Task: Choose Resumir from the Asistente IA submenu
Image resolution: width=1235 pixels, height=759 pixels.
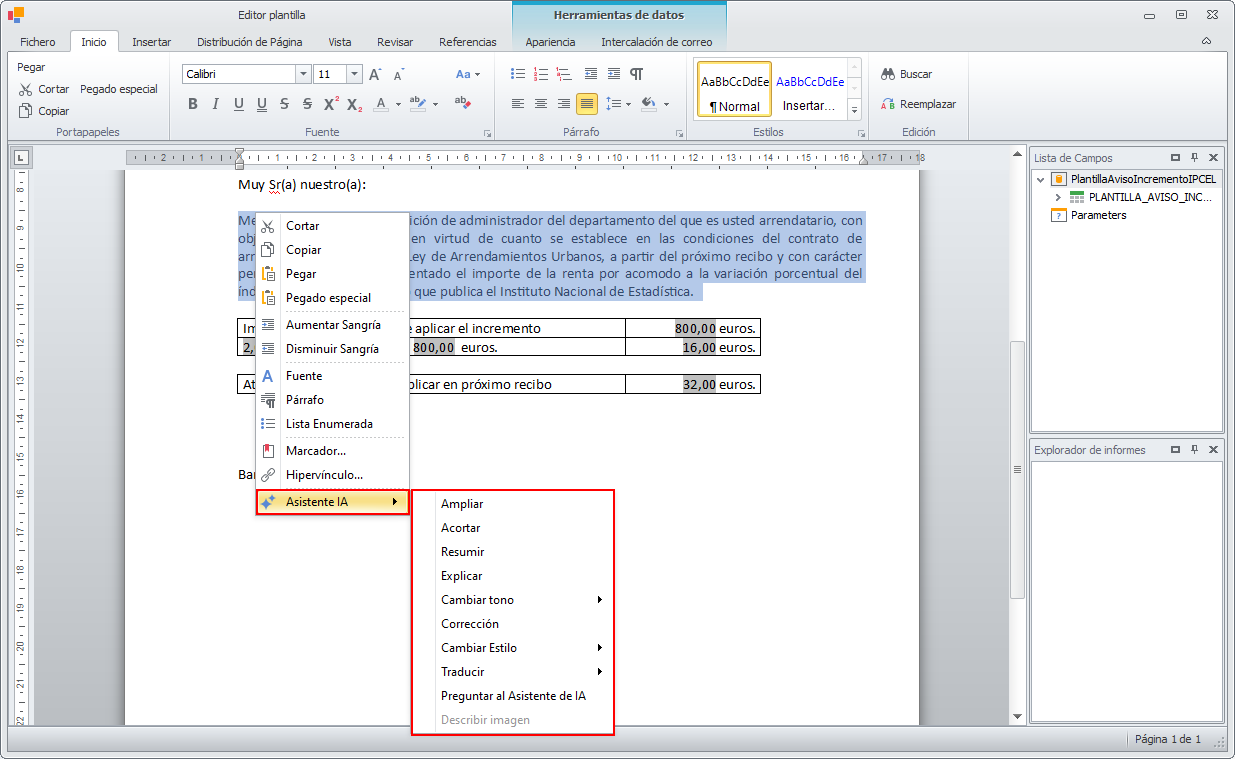Action: pyautogui.click(x=462, y=552)
